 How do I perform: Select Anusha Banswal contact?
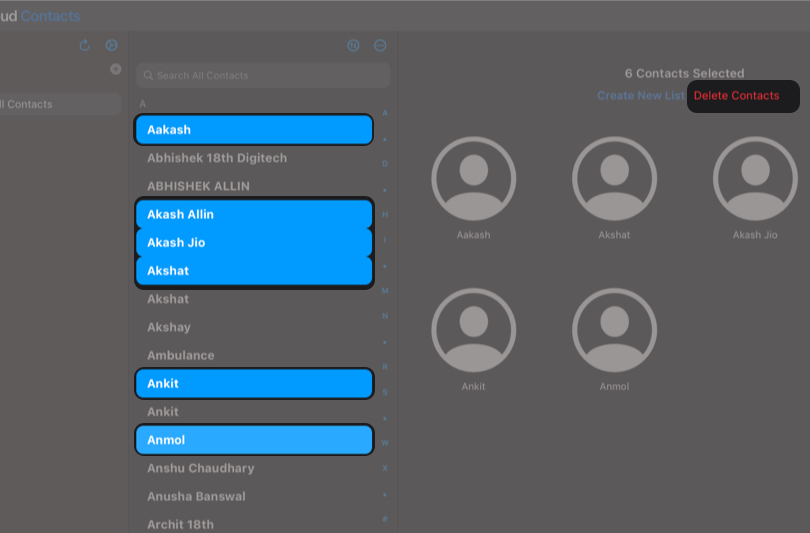(x=254, y=496)
